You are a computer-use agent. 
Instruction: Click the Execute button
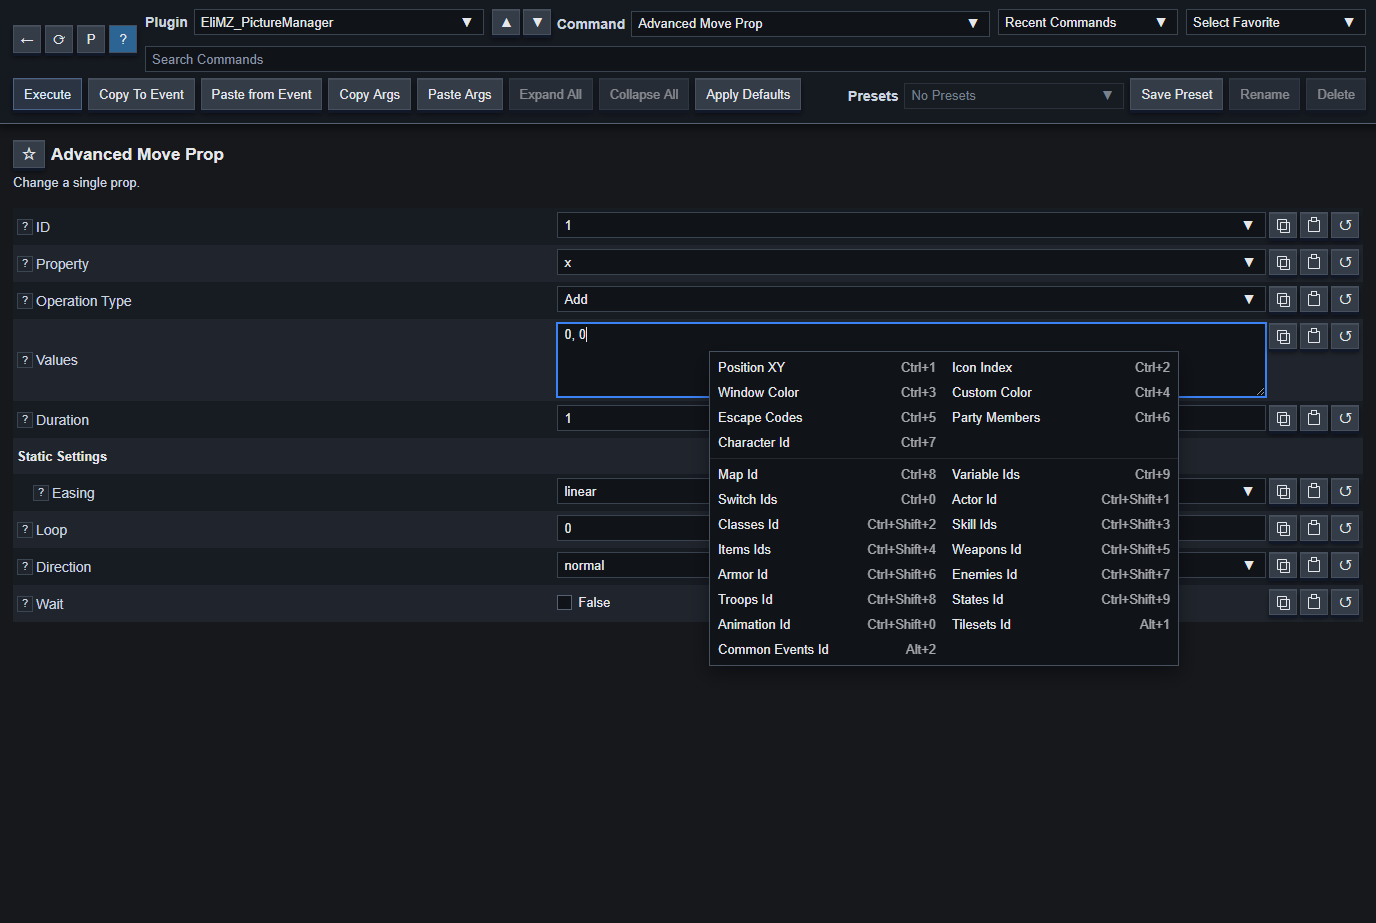click(48, 95)
